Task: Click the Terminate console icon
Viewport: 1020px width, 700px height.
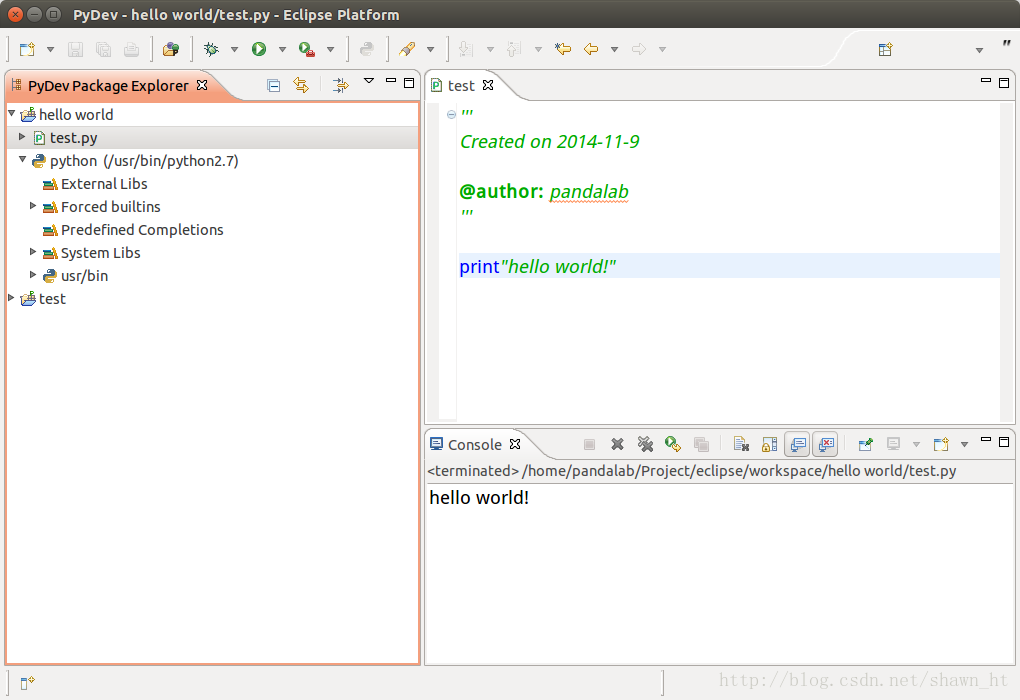Action: [x=589, y=444]
